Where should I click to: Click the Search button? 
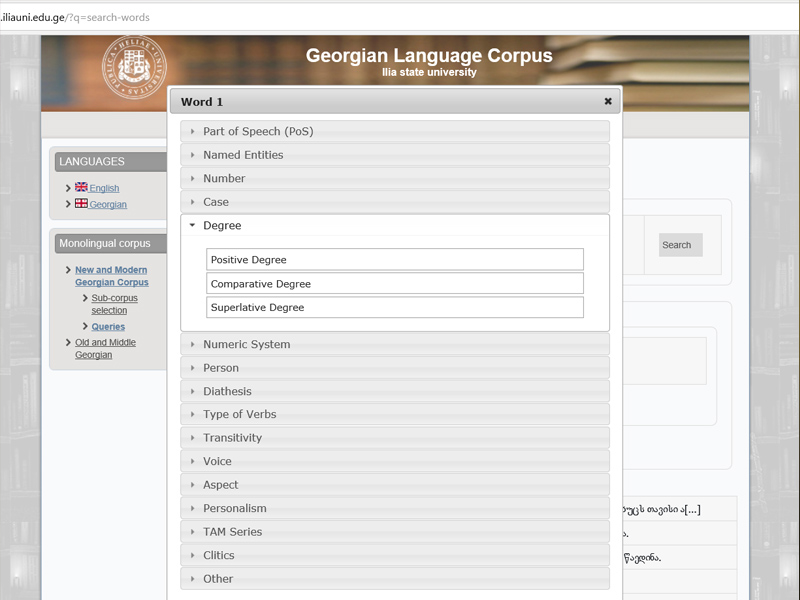(680, 245)
